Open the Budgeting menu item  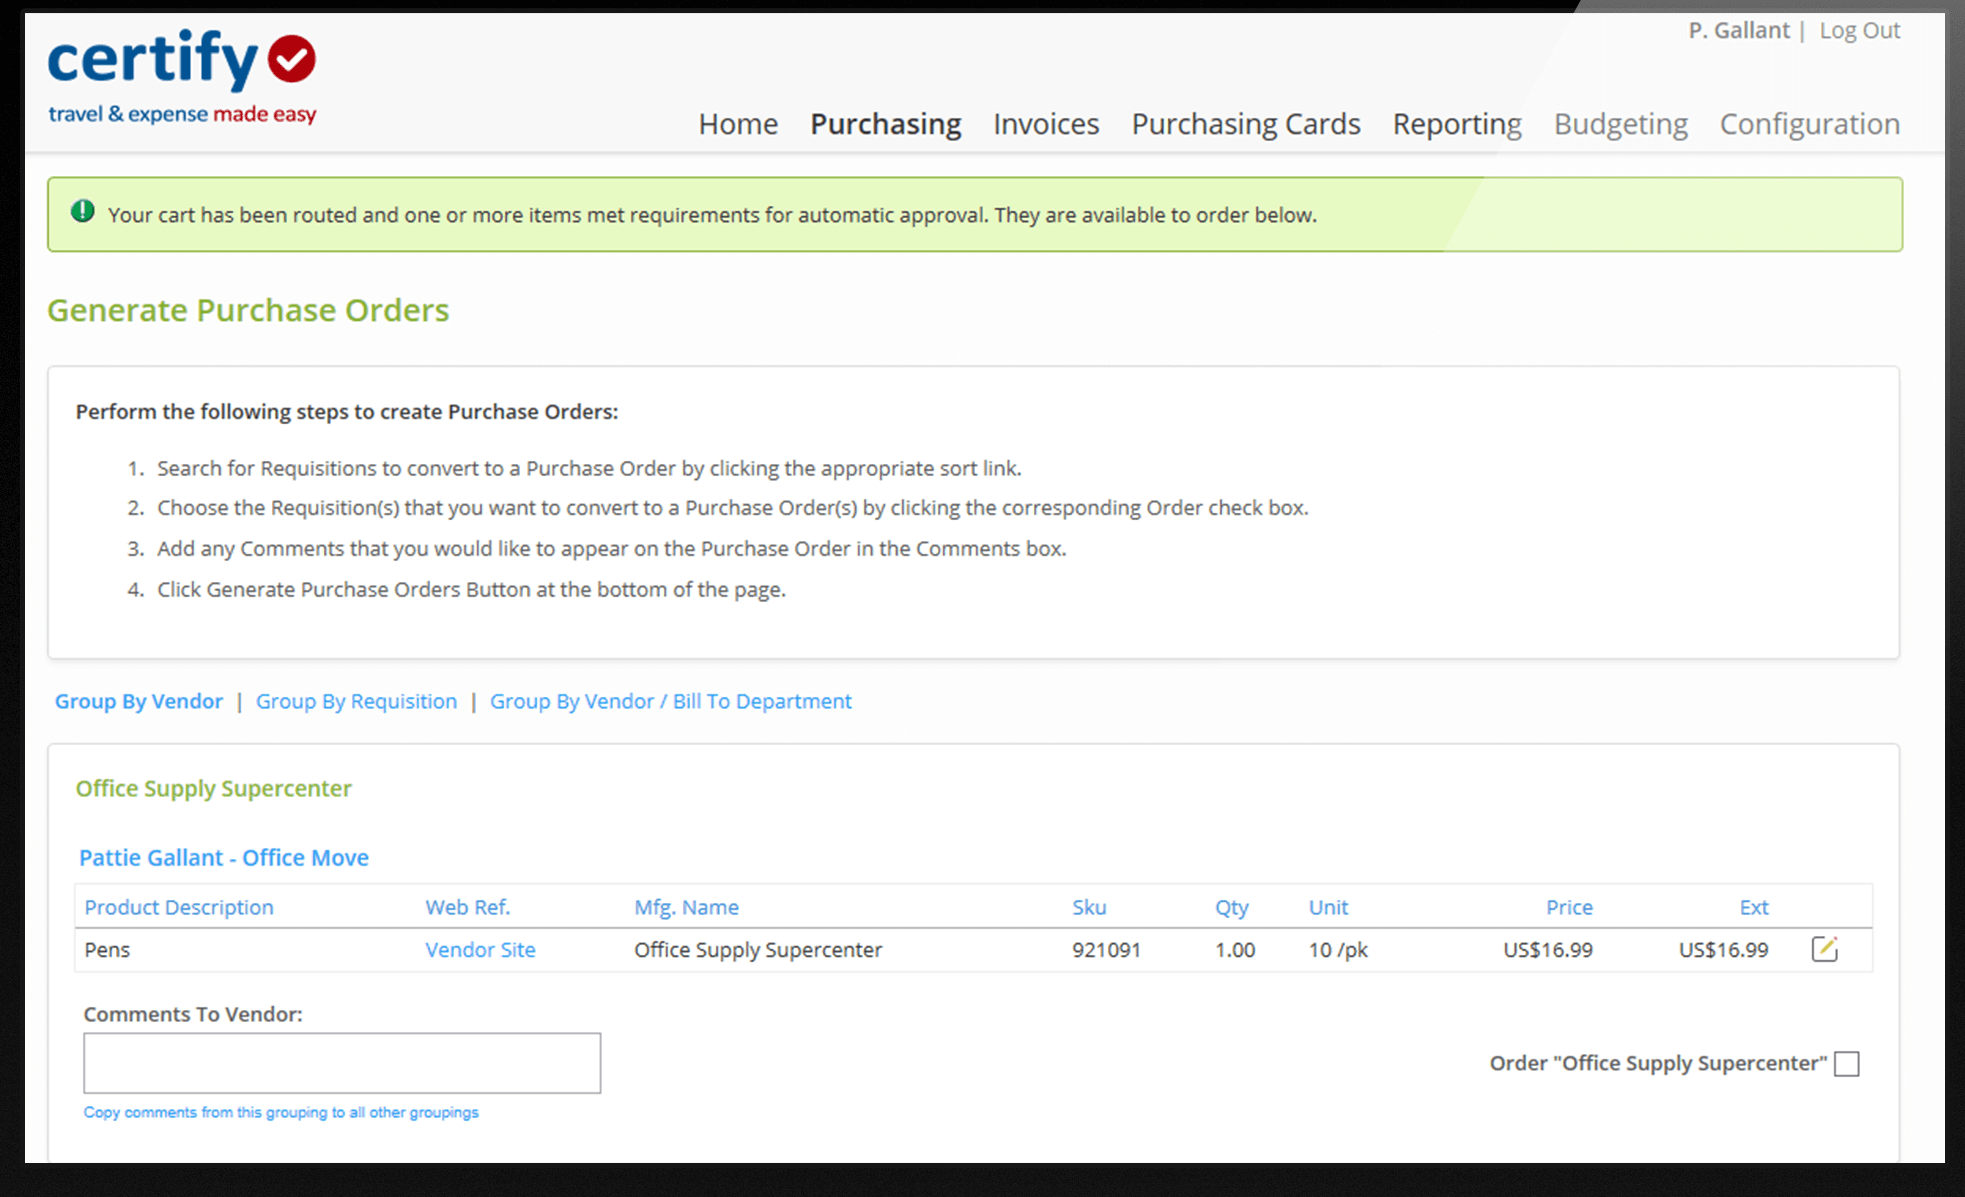[1620, 124]
